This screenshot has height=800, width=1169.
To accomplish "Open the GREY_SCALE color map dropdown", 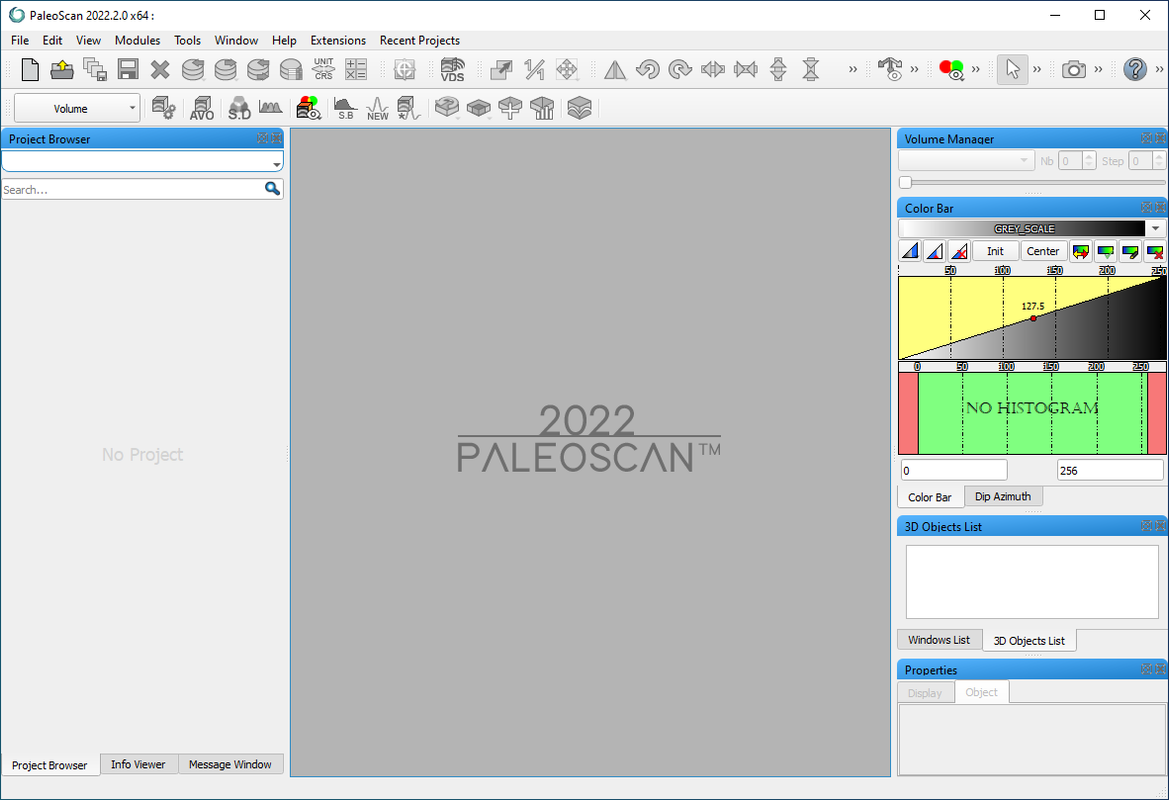I will tap(1156, 229).
